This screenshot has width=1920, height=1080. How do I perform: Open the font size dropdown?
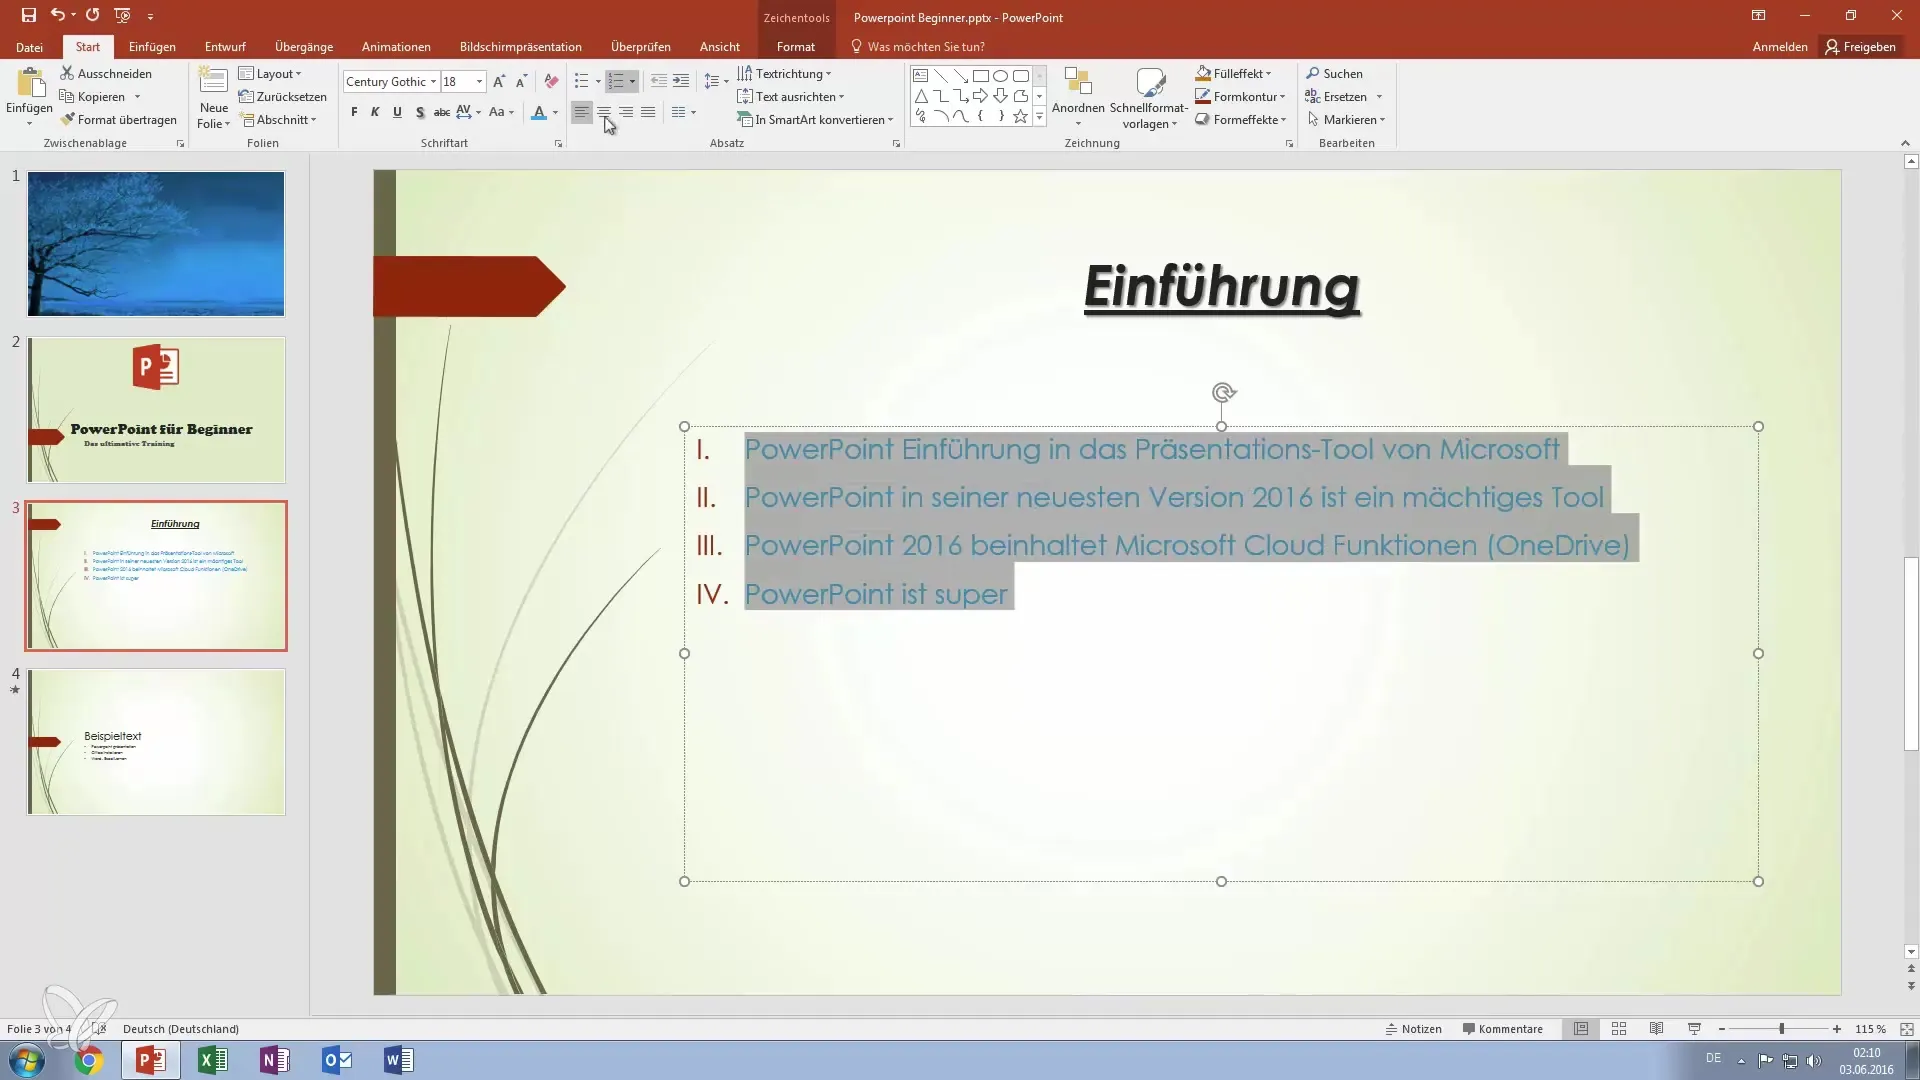pos(480,82)
